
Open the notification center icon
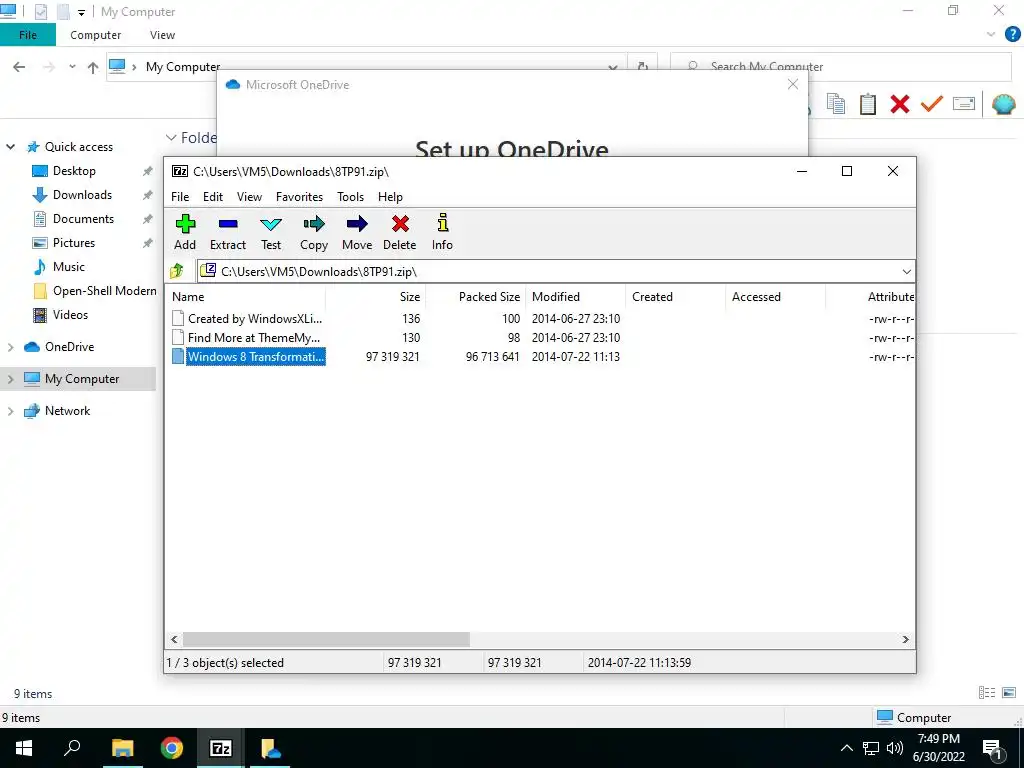point(993,748)
